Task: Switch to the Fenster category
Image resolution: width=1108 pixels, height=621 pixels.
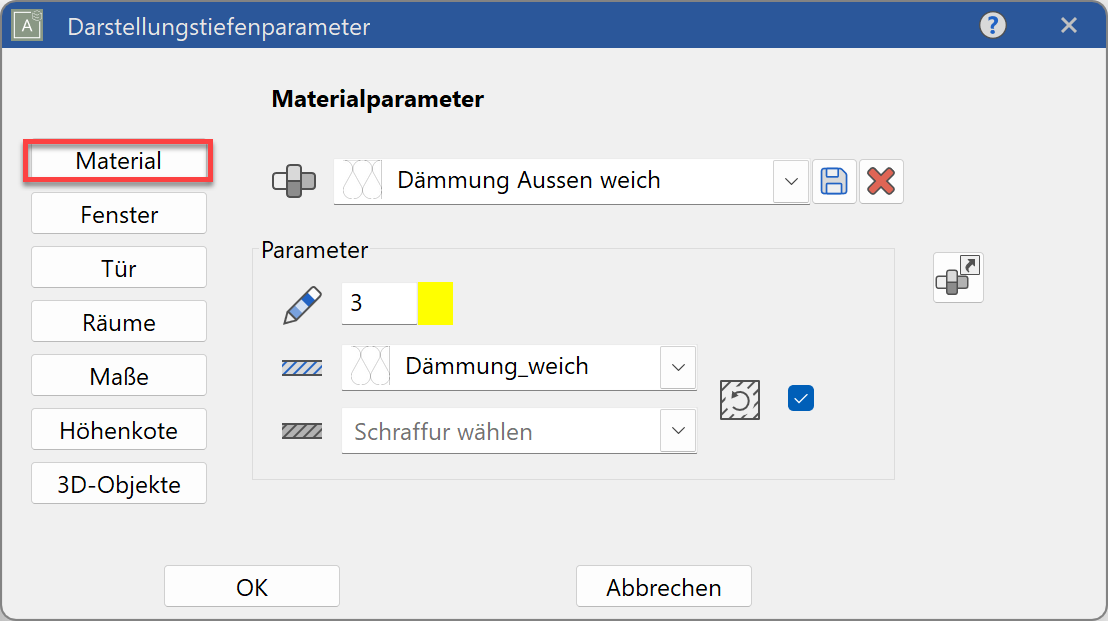Action: point(118,213)
